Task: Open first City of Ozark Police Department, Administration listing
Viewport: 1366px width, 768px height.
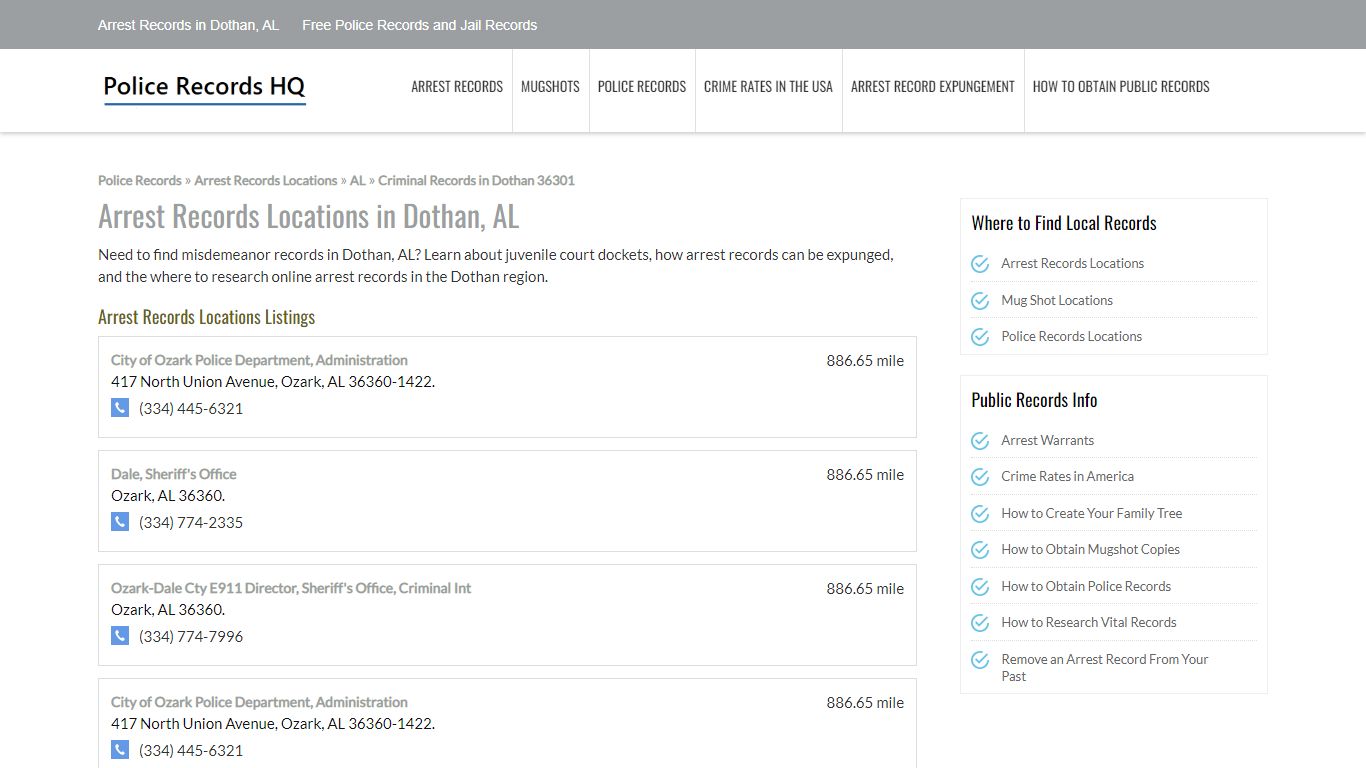Action: pos(259,360)
